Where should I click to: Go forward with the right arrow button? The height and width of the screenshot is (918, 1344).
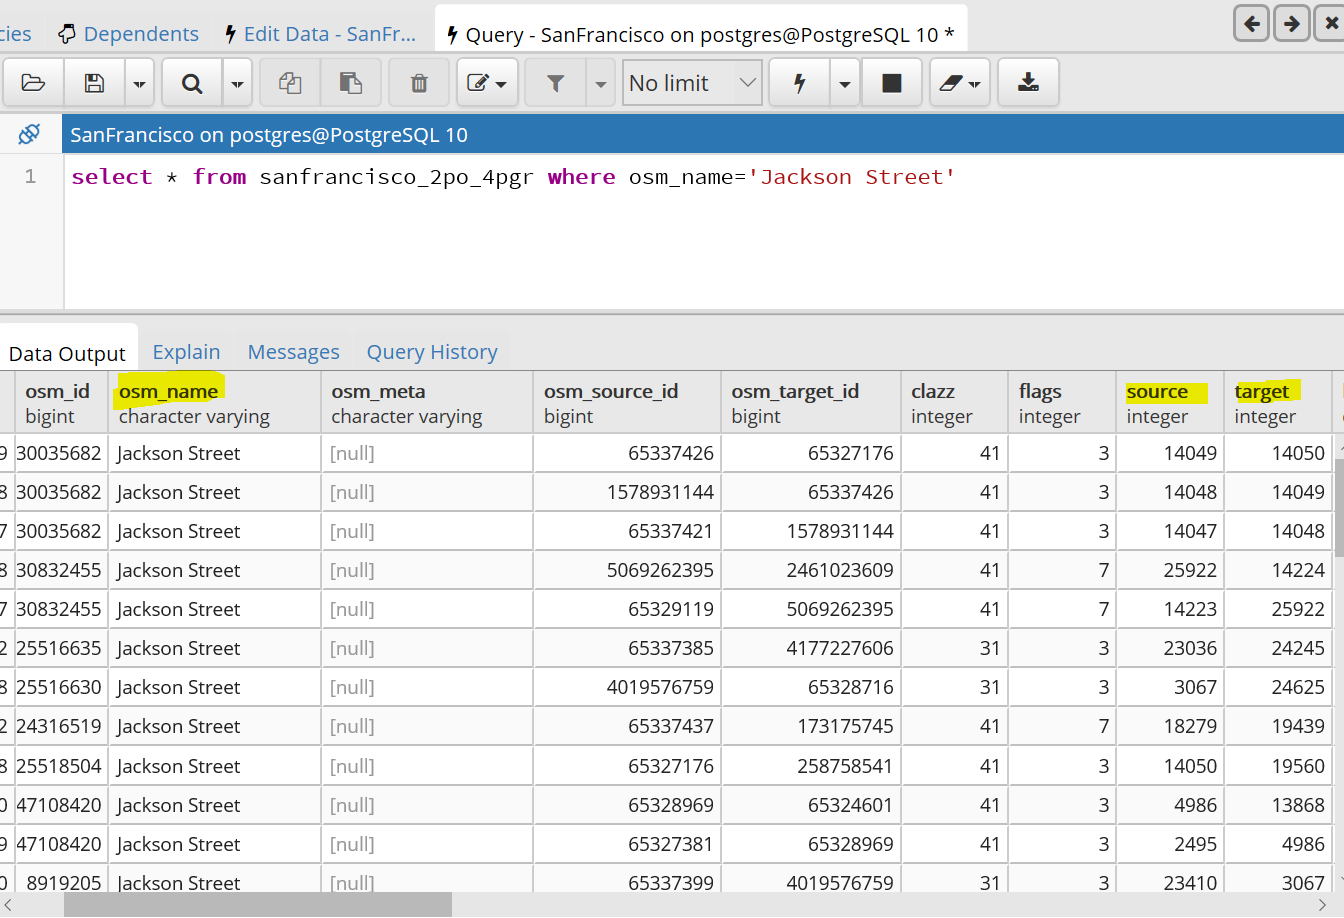tap(1292, 23)
